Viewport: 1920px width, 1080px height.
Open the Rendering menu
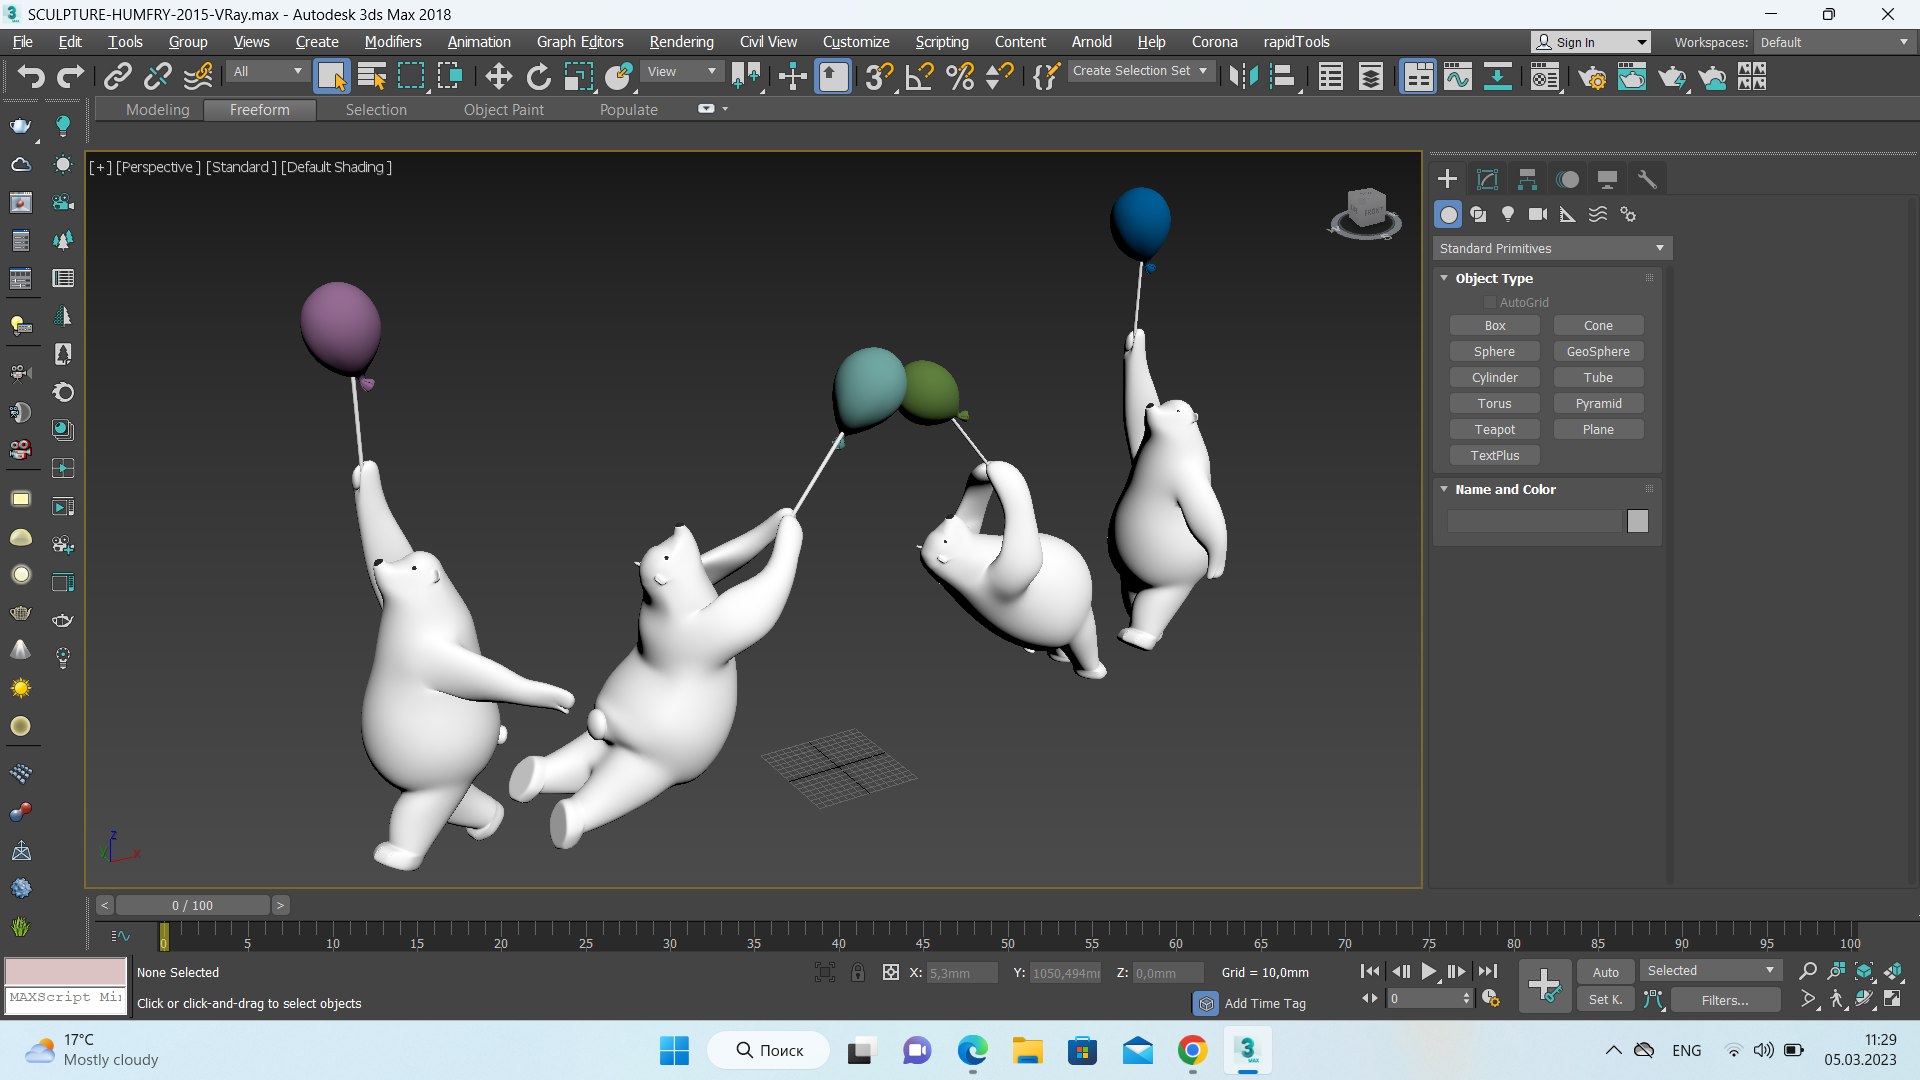pos(681,42)
